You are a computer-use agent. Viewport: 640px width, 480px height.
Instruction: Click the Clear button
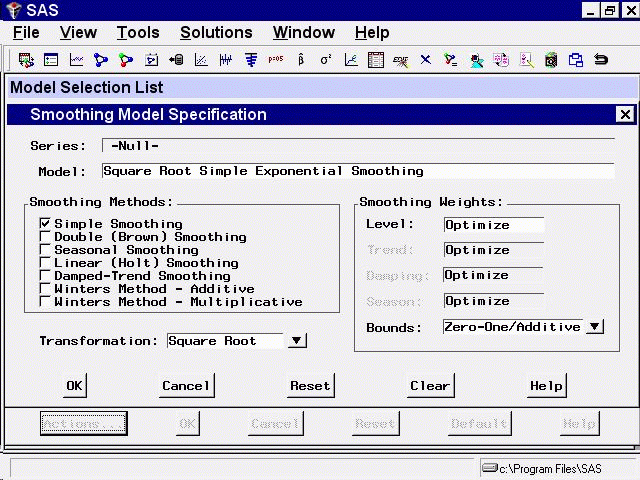[430, 385]
